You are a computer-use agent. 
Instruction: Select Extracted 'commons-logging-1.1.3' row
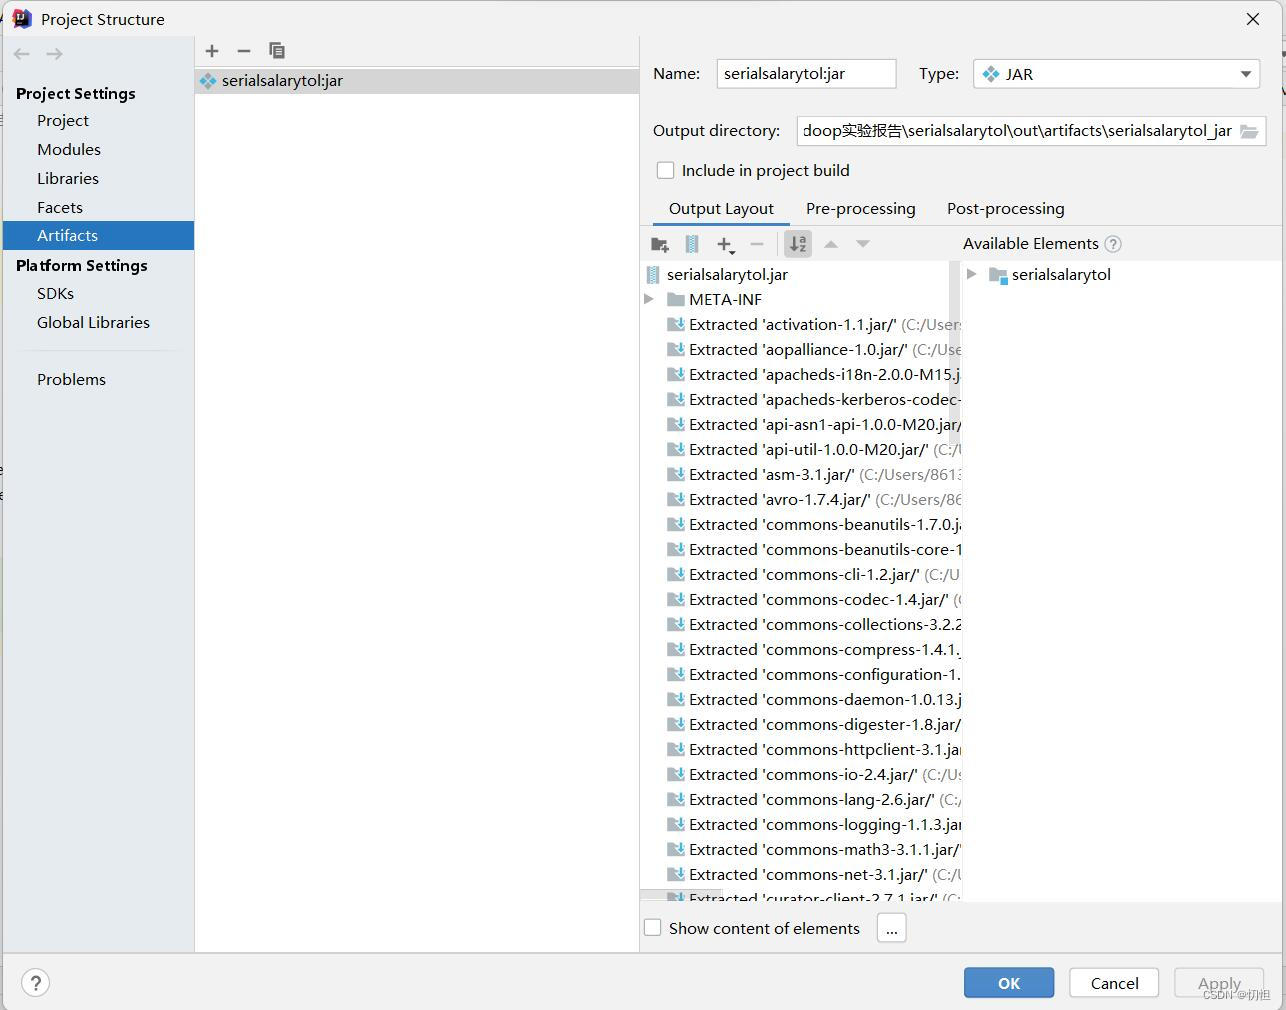[801, 825]
